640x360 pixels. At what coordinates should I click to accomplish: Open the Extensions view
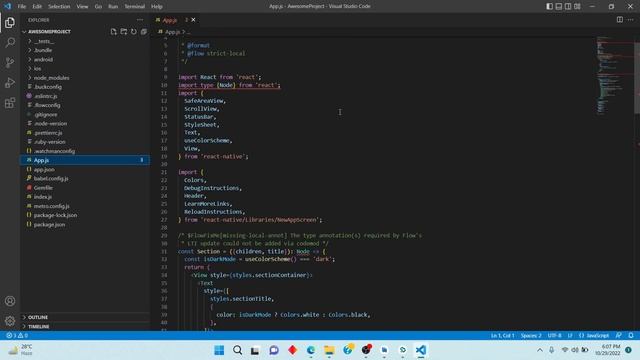click(x=10, y=102)
